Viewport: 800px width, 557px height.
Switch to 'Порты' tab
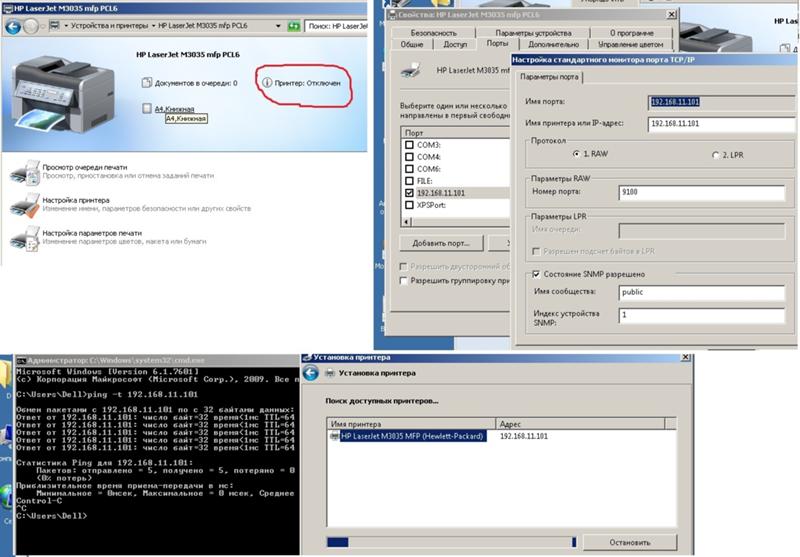pos(497,43)
